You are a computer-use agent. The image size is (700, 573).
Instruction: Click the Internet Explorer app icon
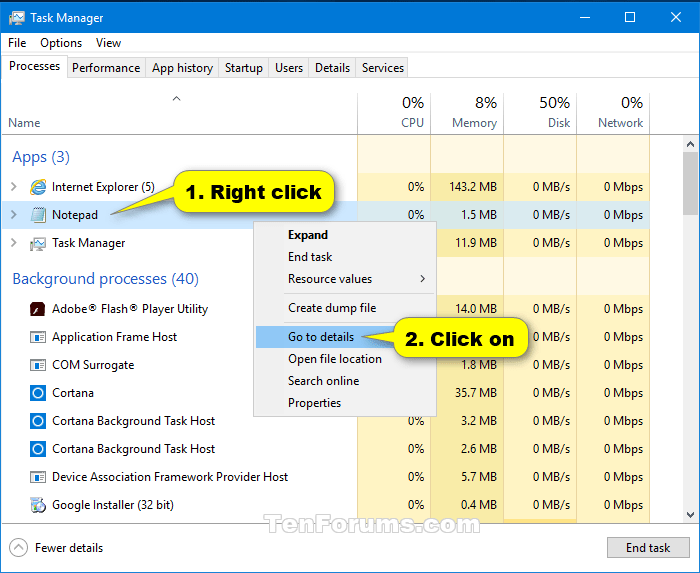click(38, 187)
